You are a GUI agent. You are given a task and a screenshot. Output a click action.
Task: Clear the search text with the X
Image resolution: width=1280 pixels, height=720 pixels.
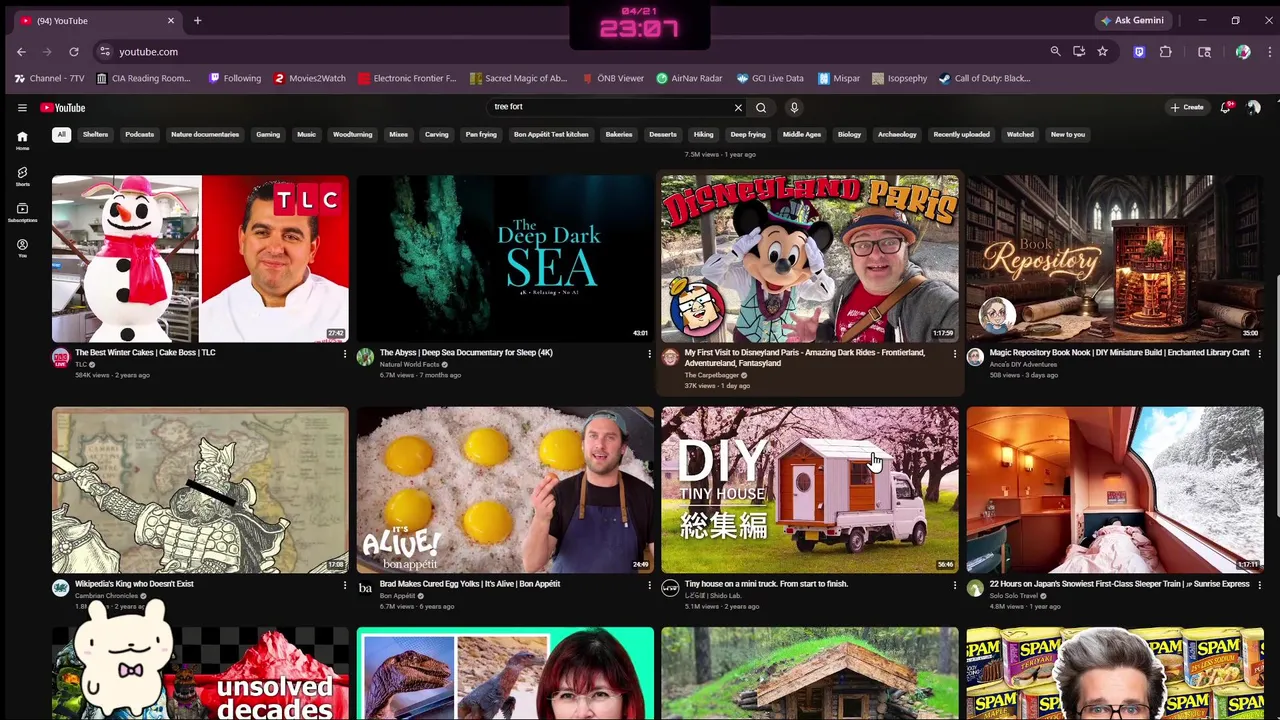tap(738, 107)
